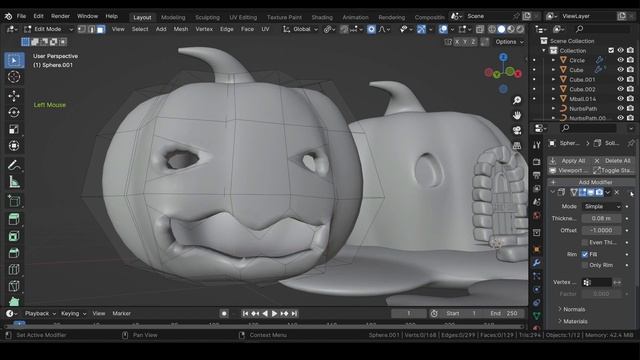Switch to vertex select mode

tap(82, 29)
